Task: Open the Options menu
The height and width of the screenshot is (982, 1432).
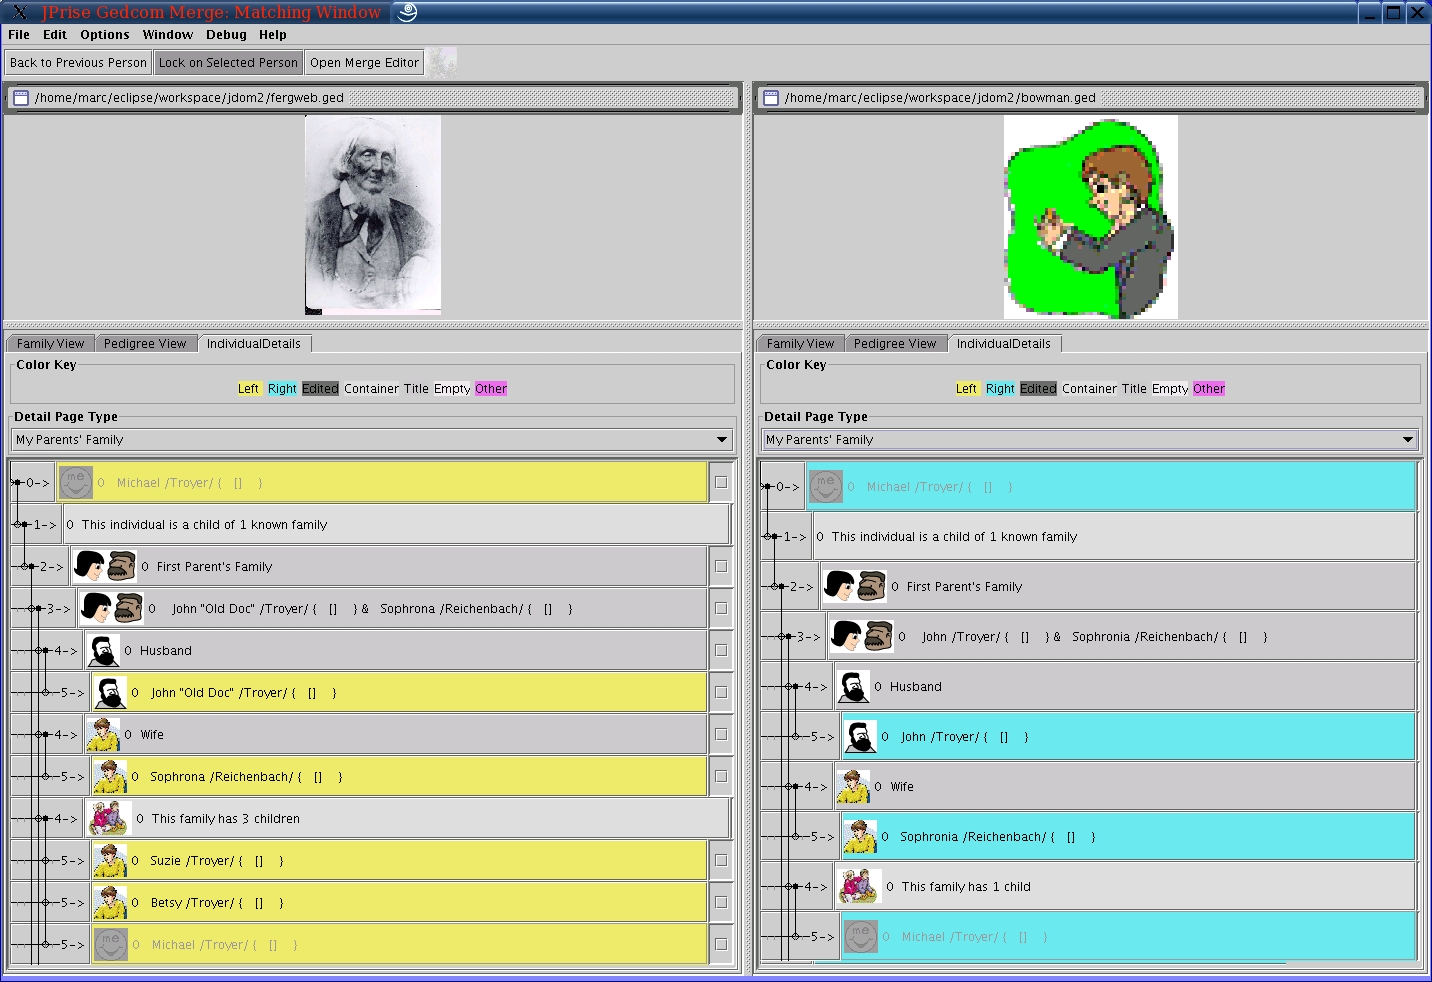Action: coord(105,34)
